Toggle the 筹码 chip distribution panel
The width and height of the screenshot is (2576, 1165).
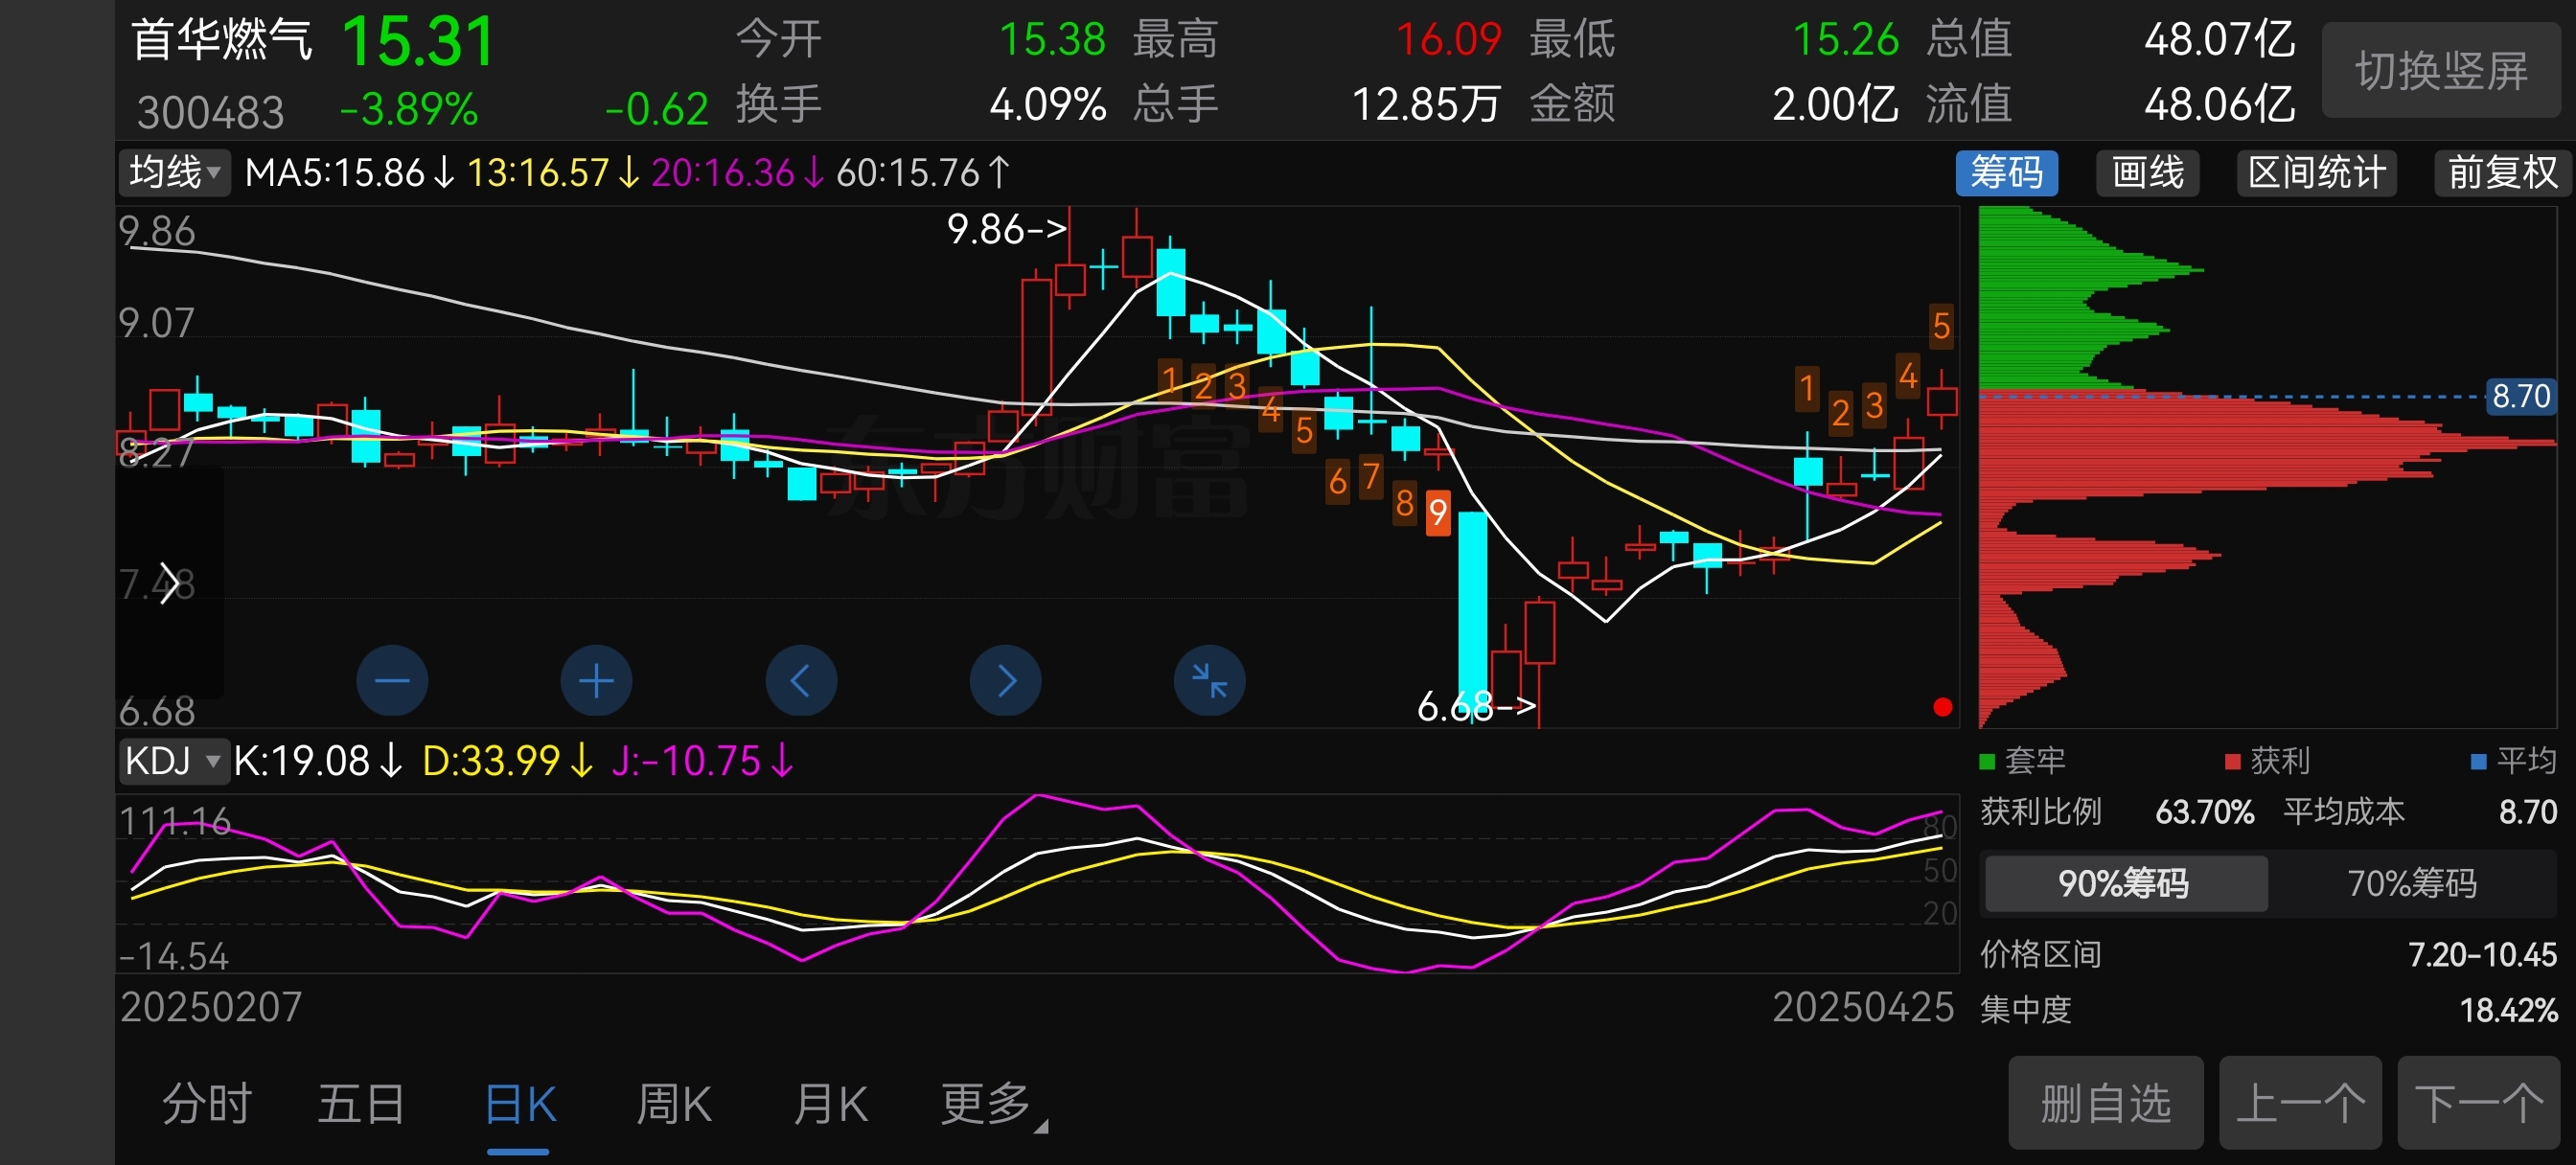click(2006, 173)
